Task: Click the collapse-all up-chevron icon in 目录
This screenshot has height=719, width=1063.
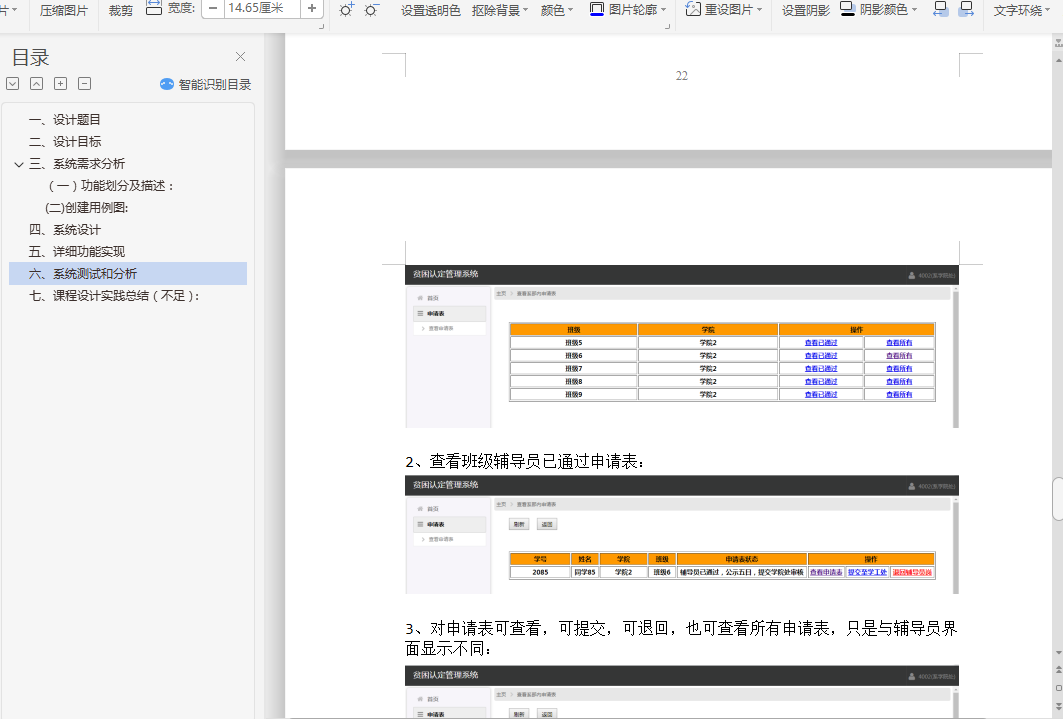Action: tap(37, 83)
